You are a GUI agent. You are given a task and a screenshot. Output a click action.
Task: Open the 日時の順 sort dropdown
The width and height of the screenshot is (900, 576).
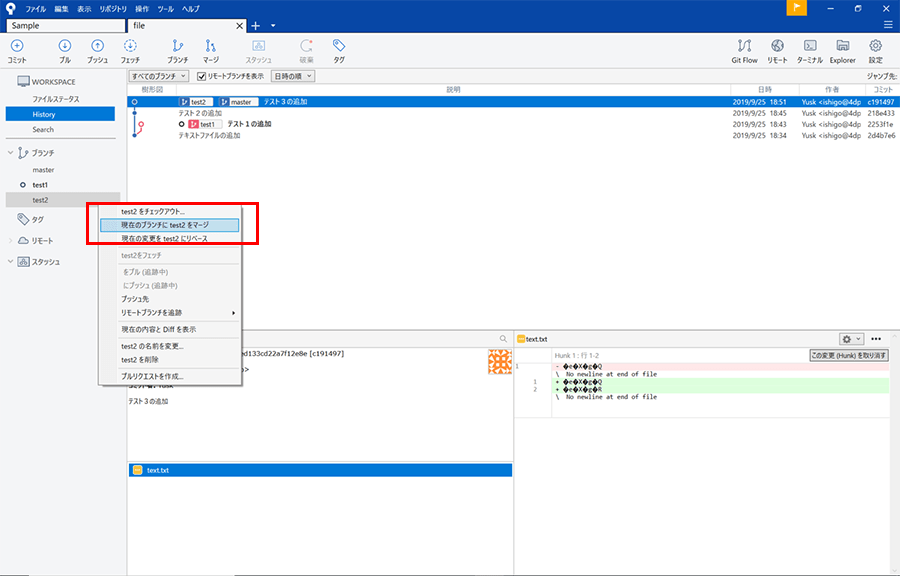(293, 76)
